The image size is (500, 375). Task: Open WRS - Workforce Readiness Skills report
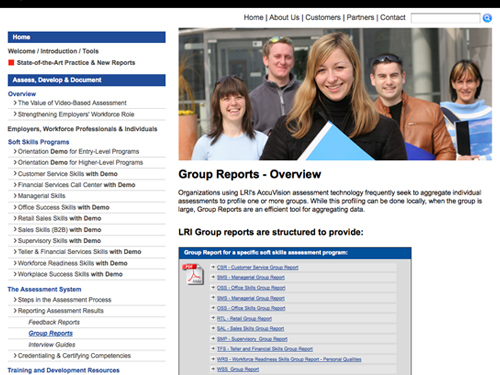coord(289,359)
